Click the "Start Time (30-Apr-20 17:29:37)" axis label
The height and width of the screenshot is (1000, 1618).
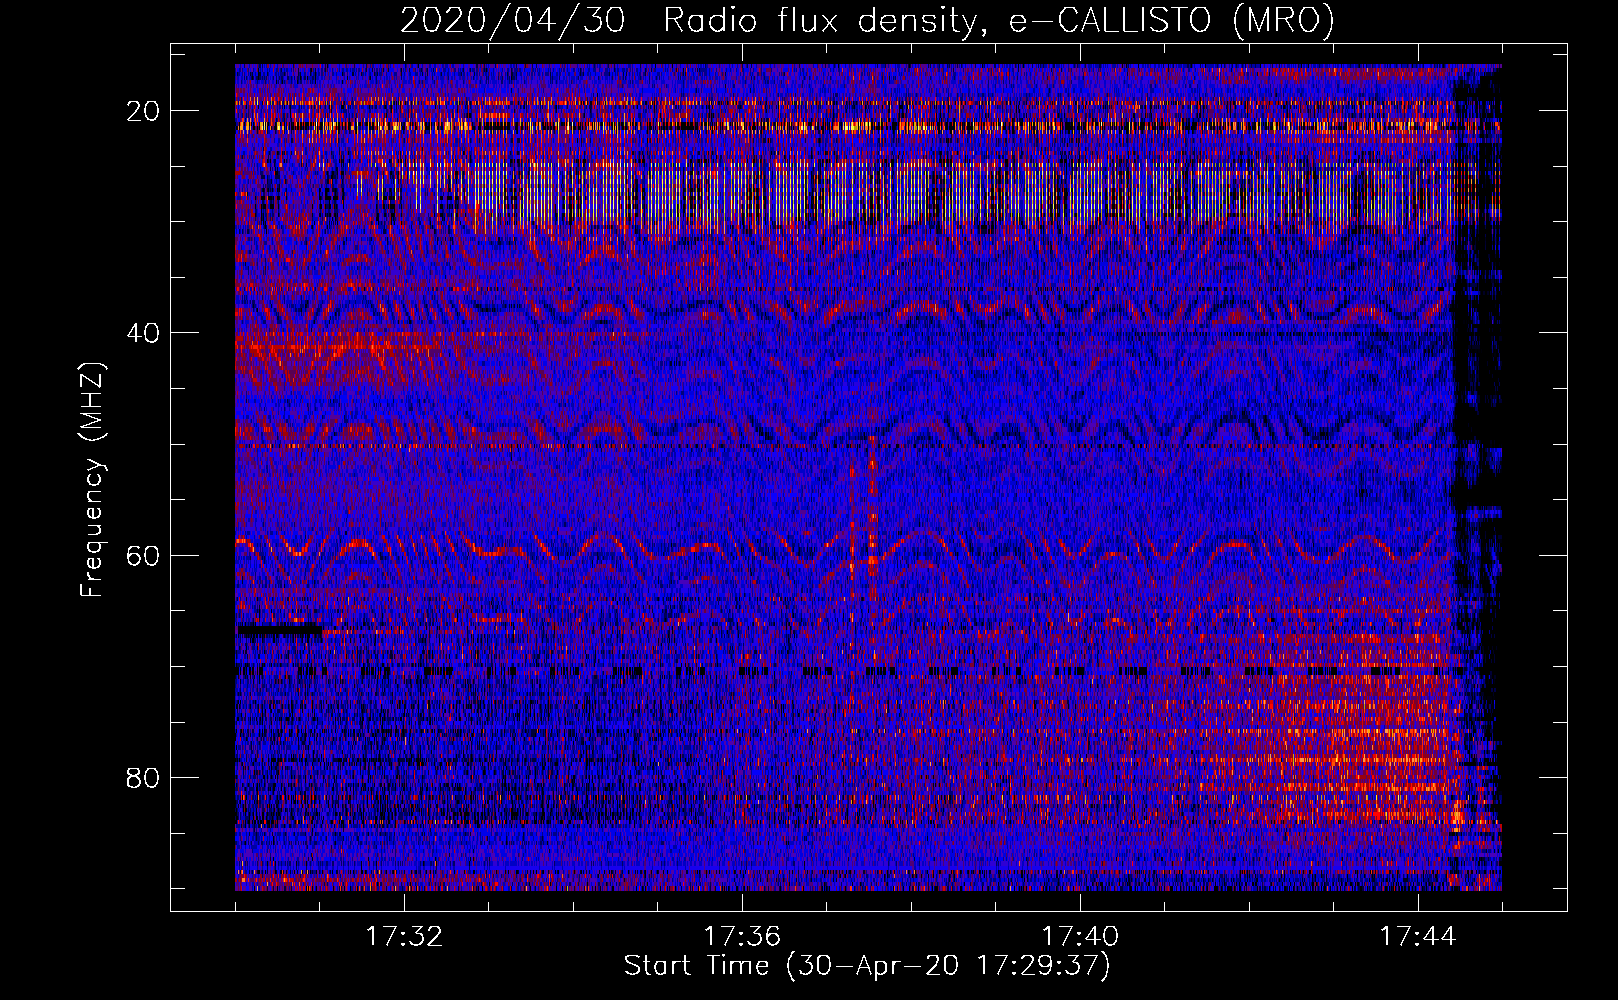[867, 966]
